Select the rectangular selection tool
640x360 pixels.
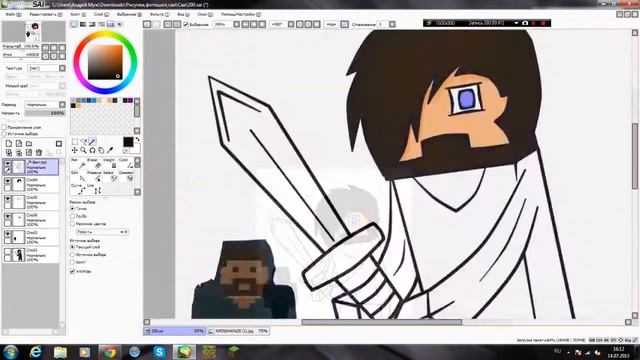coord(75,142)
